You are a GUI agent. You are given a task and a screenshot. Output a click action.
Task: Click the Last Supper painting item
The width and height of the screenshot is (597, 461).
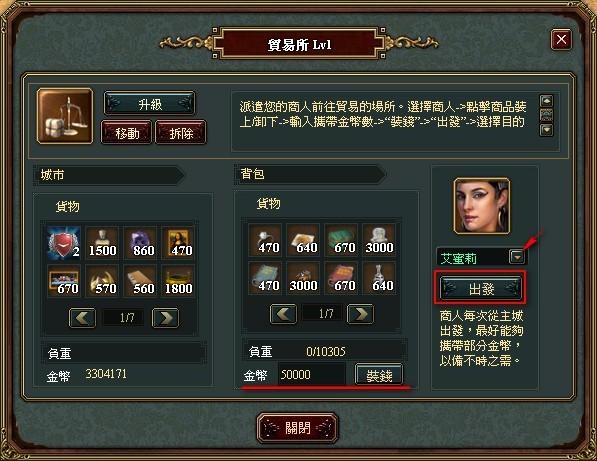[x=64, y=281]
